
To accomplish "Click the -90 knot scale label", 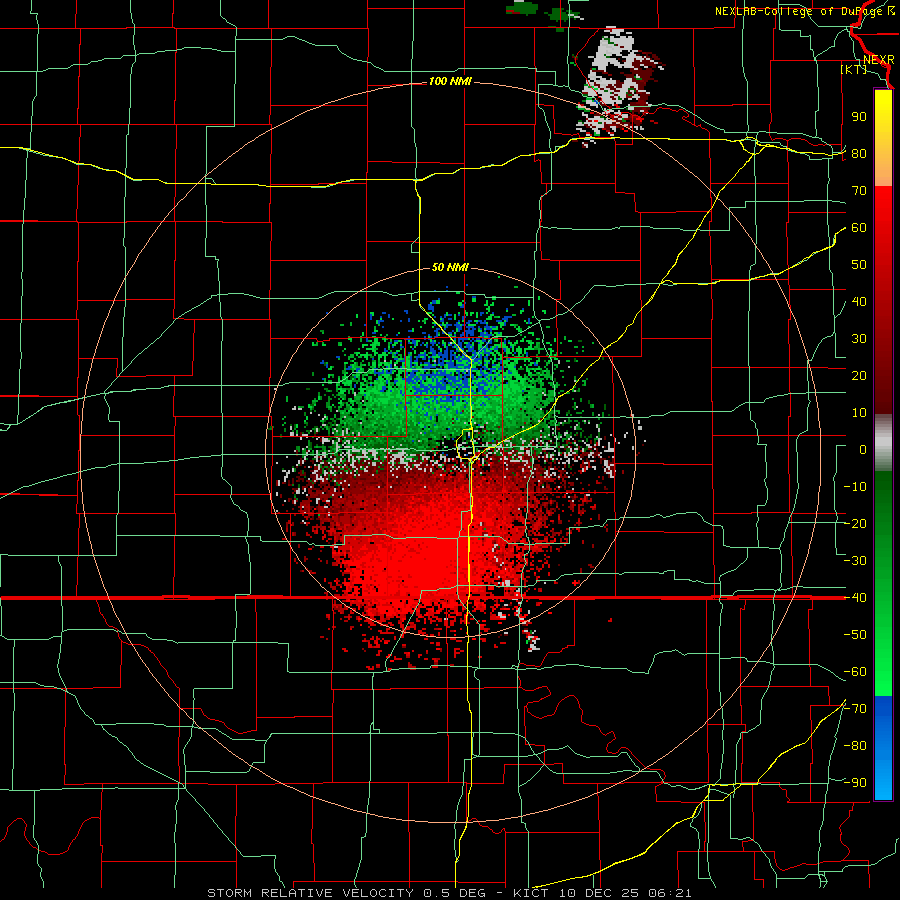I will tap(855, 783).
